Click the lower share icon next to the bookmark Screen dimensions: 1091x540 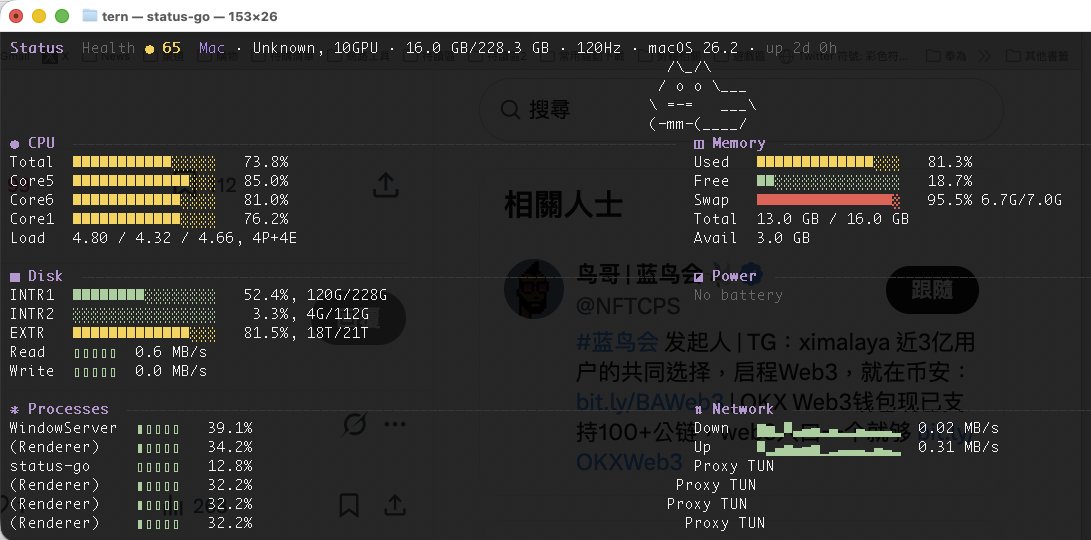(x=395, y=505)
